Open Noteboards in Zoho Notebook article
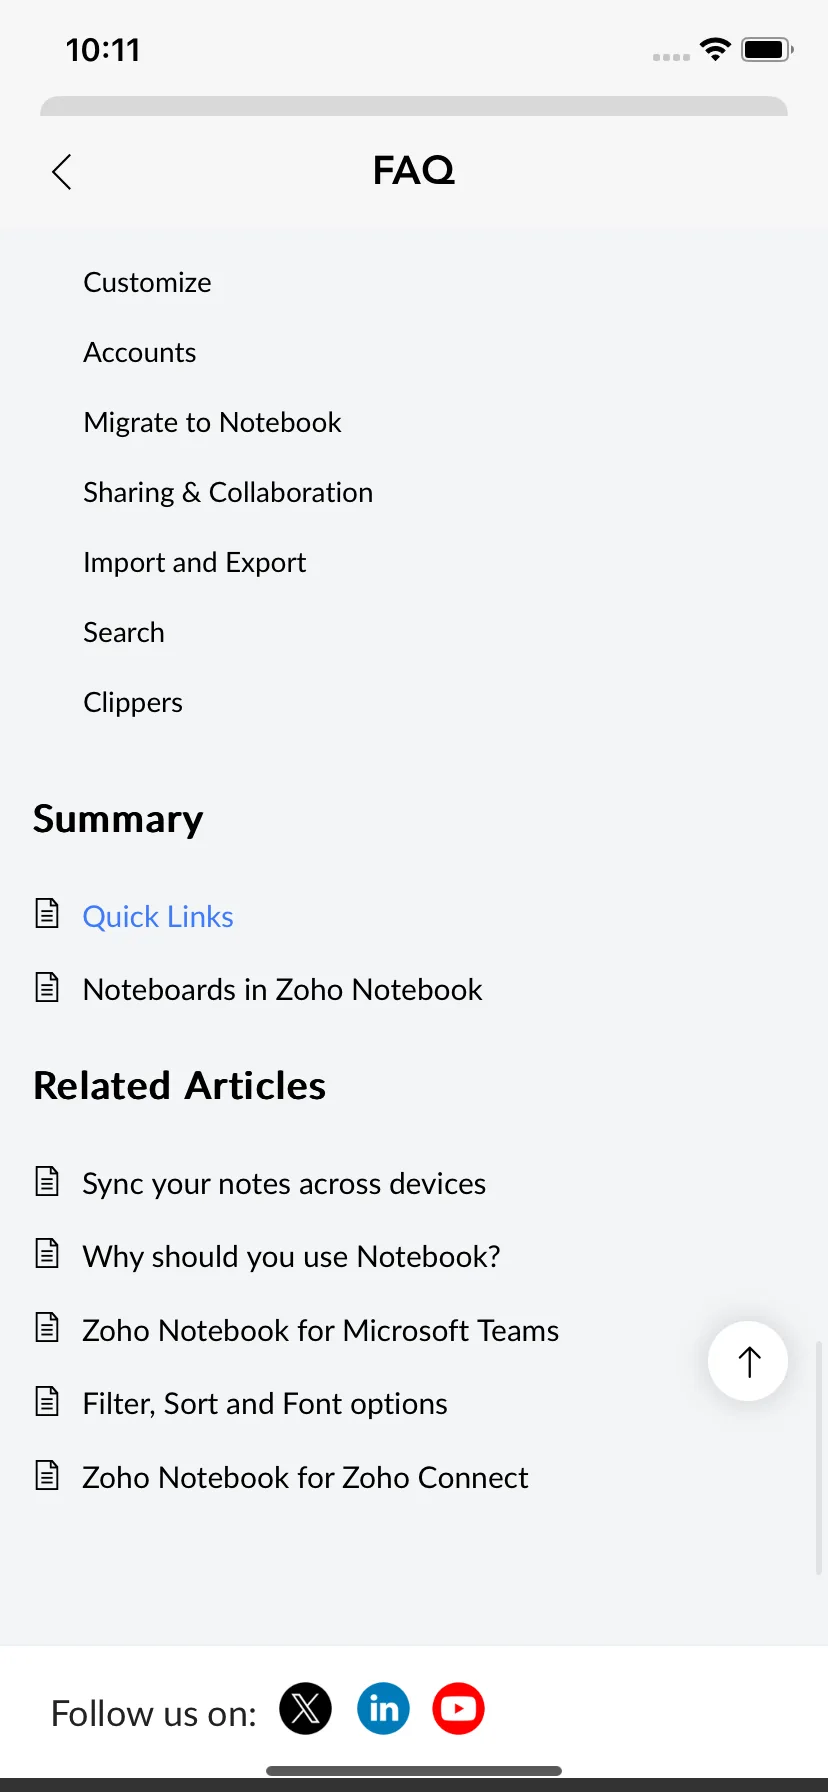828x1792 pixels. [283, 989]
